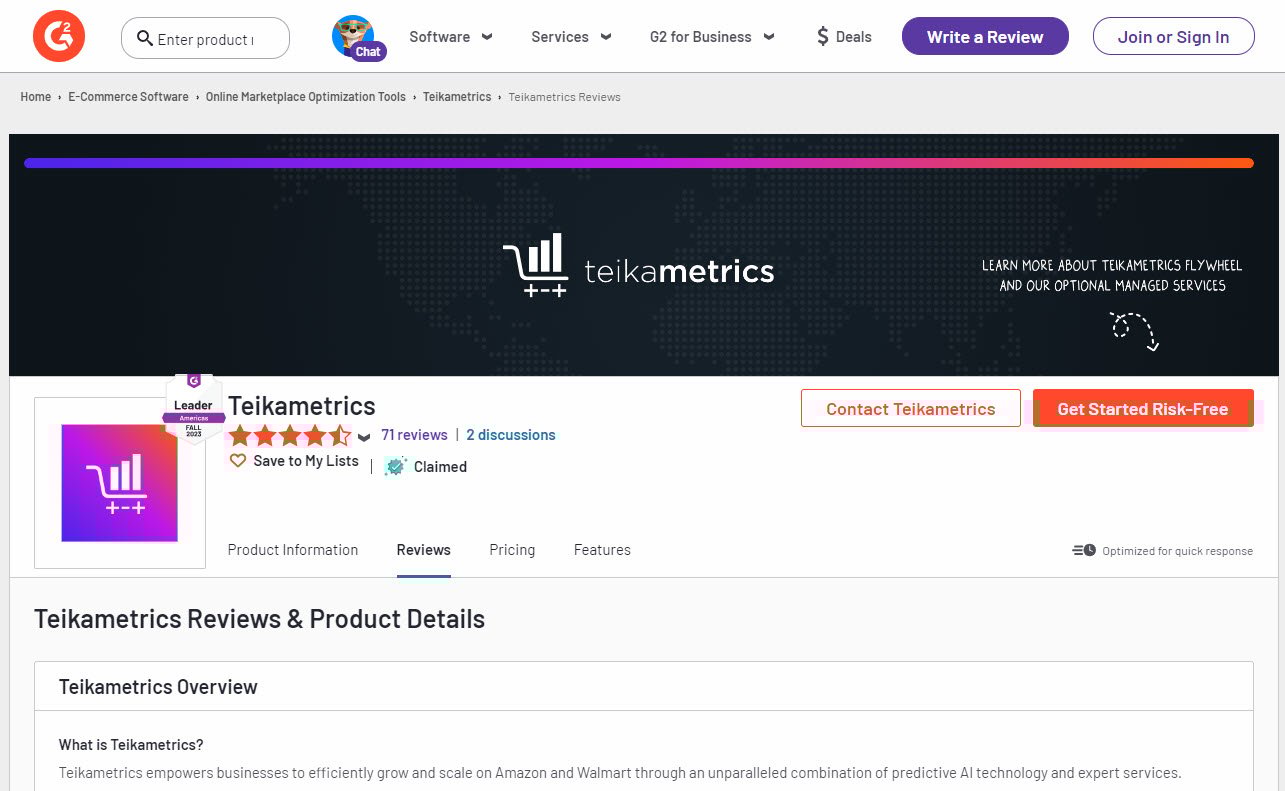Follow the E-Commerce Software breadcrumb link
1285x791 pixels.
click(128, 96)
